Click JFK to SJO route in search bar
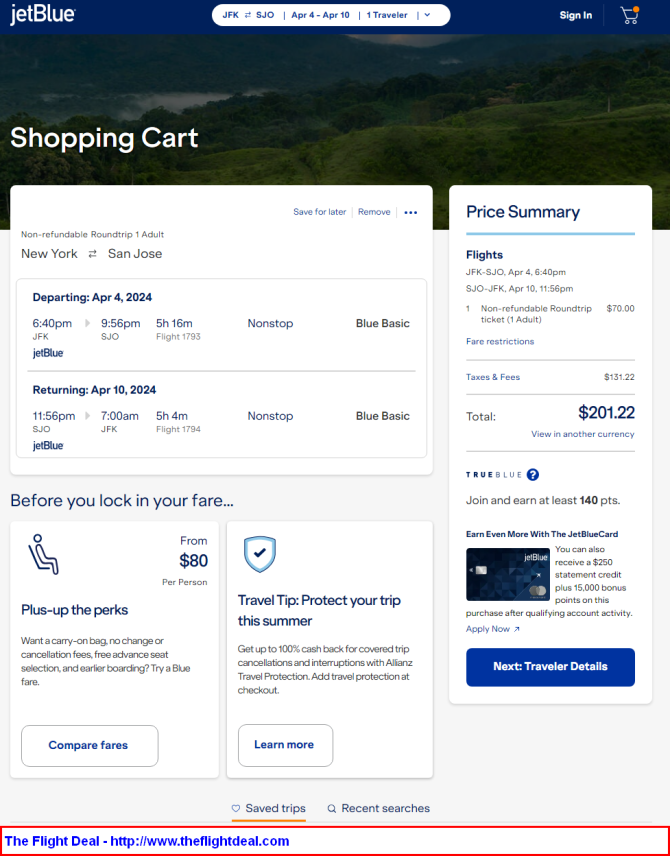The height and width of the screenshot is (856, 670). 248,15
